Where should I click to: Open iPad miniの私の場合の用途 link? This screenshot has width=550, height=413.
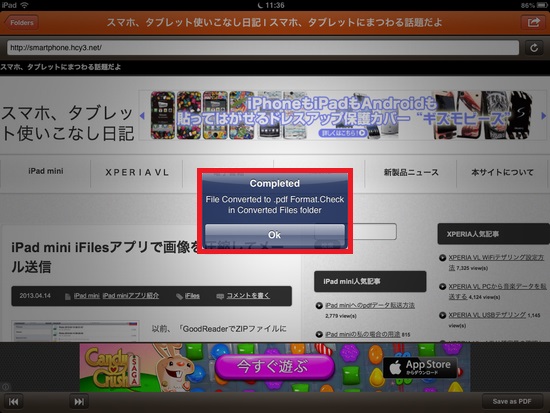pos(362,334)
